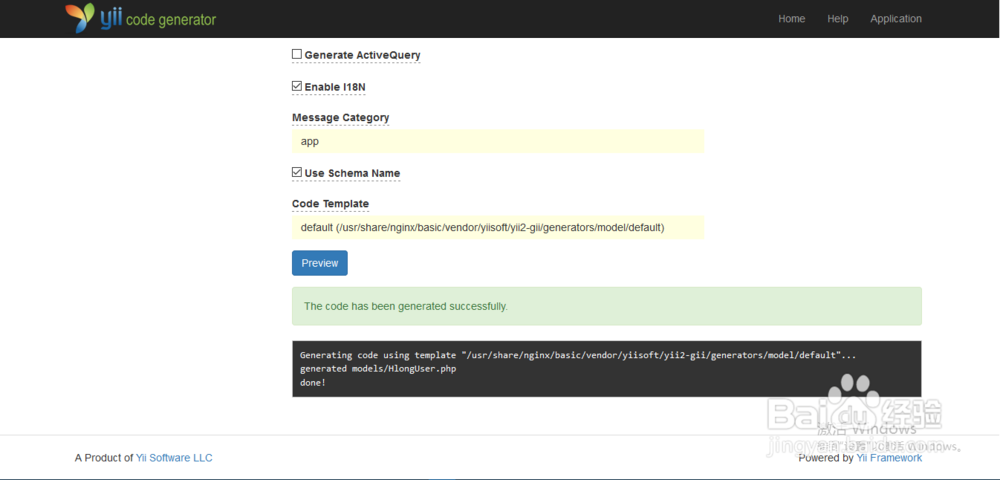
Task: Untick the Use Schema Name checkbox
Action: [297, 172]
